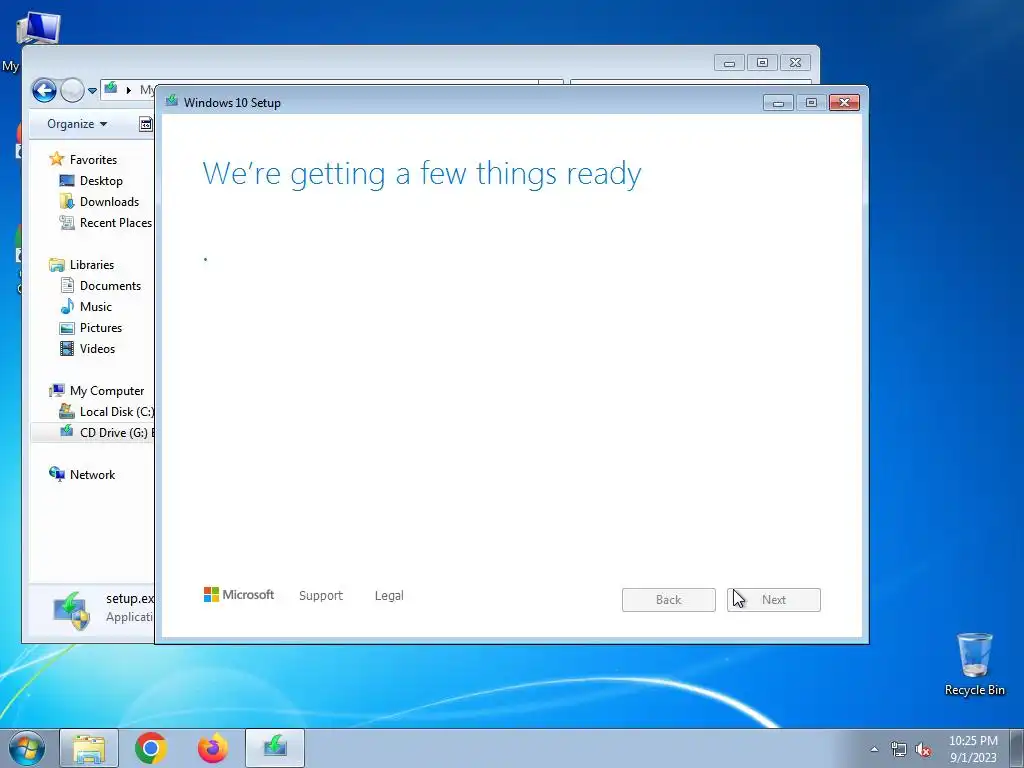Select Network in the navigation pane
Viewport: 1024px width, 768px height.
coord(92,475)
